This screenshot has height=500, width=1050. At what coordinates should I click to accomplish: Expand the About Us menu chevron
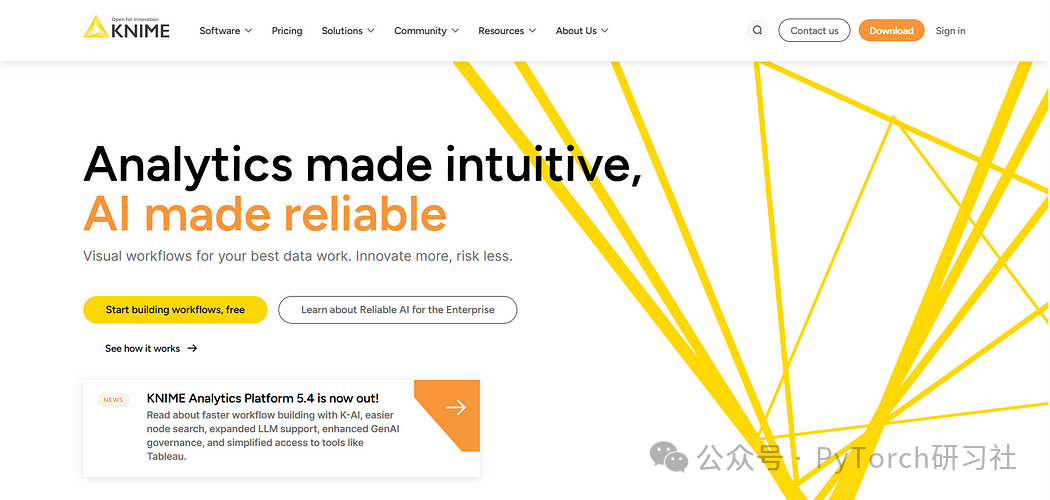click(605, 31)
